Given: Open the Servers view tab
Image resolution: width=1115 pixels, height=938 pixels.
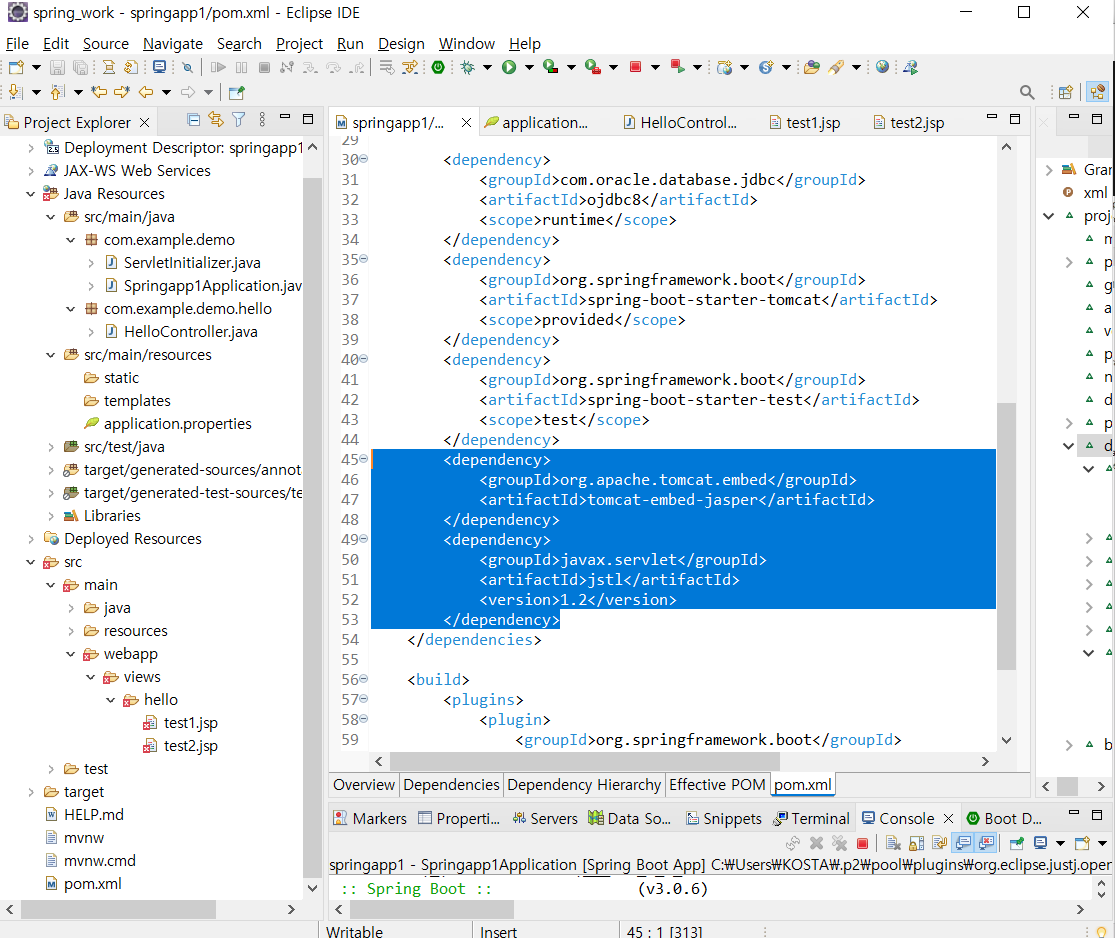Looking at the screenshot, I should point(545,819).
